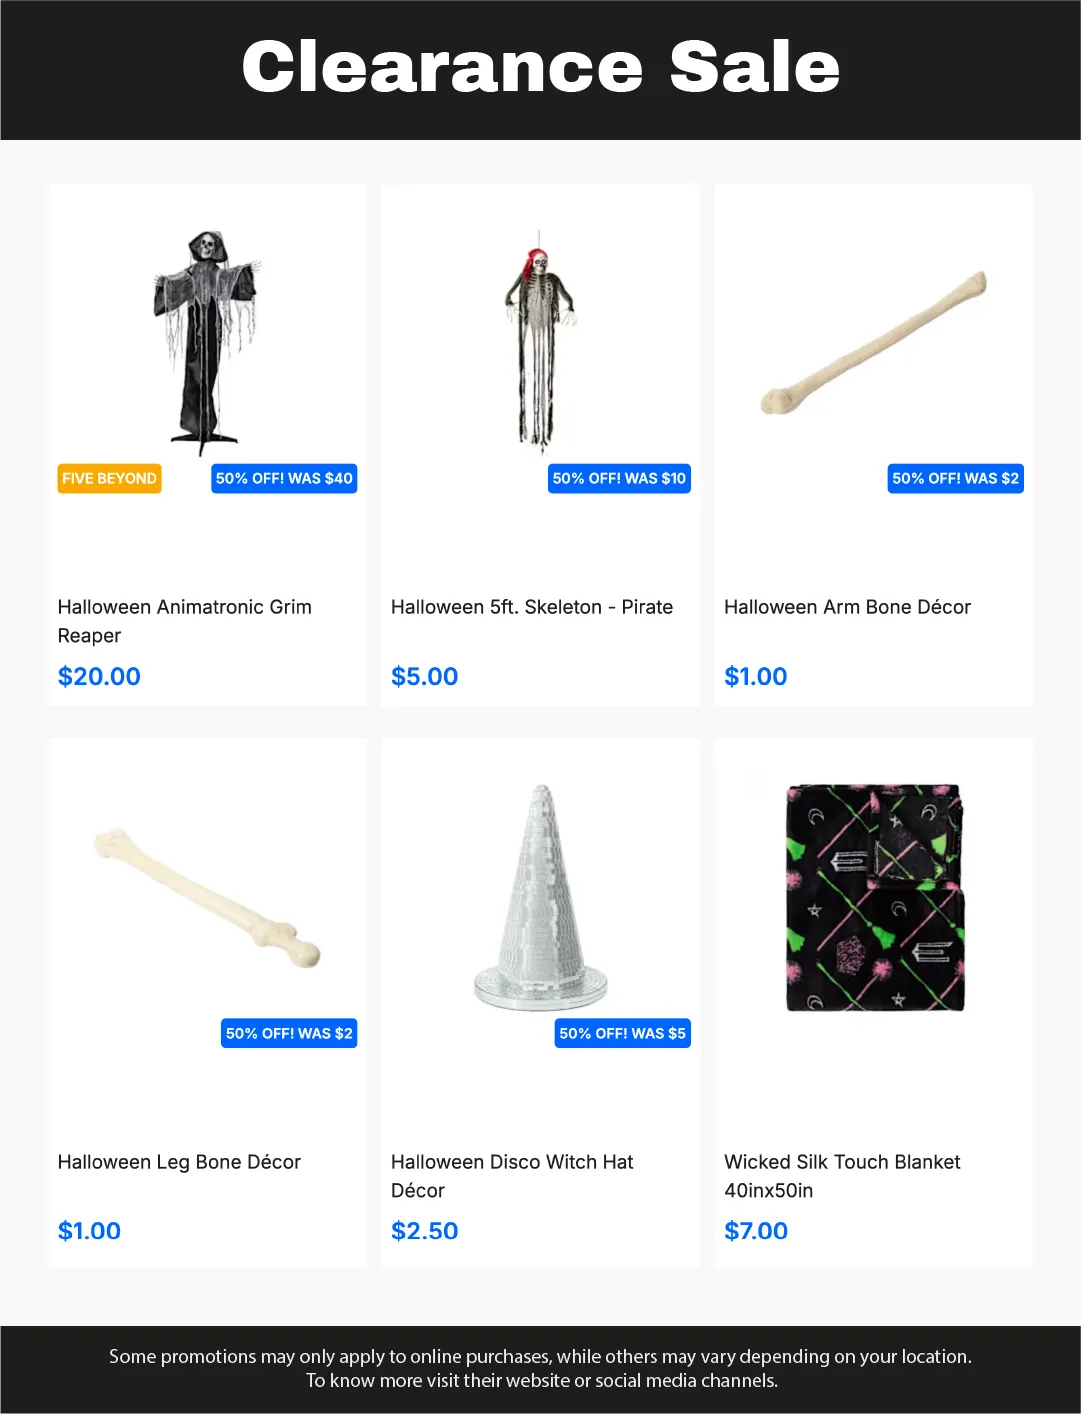Select the Halloween Leg Bone Décor title

click(x=179, y=1162)
